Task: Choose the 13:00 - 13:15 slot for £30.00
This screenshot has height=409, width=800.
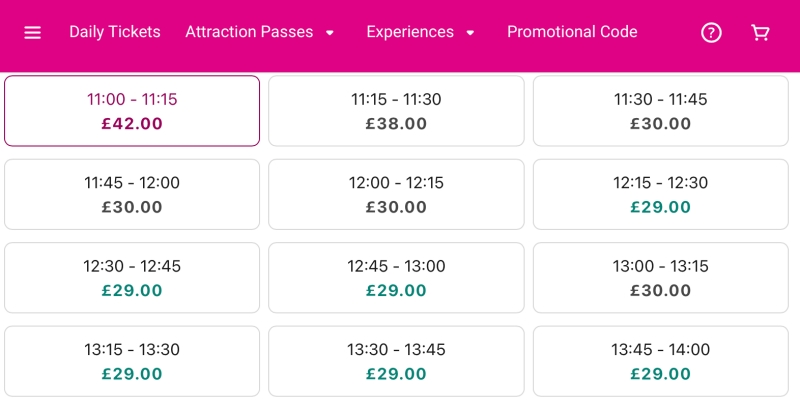Action: point(661,278)
